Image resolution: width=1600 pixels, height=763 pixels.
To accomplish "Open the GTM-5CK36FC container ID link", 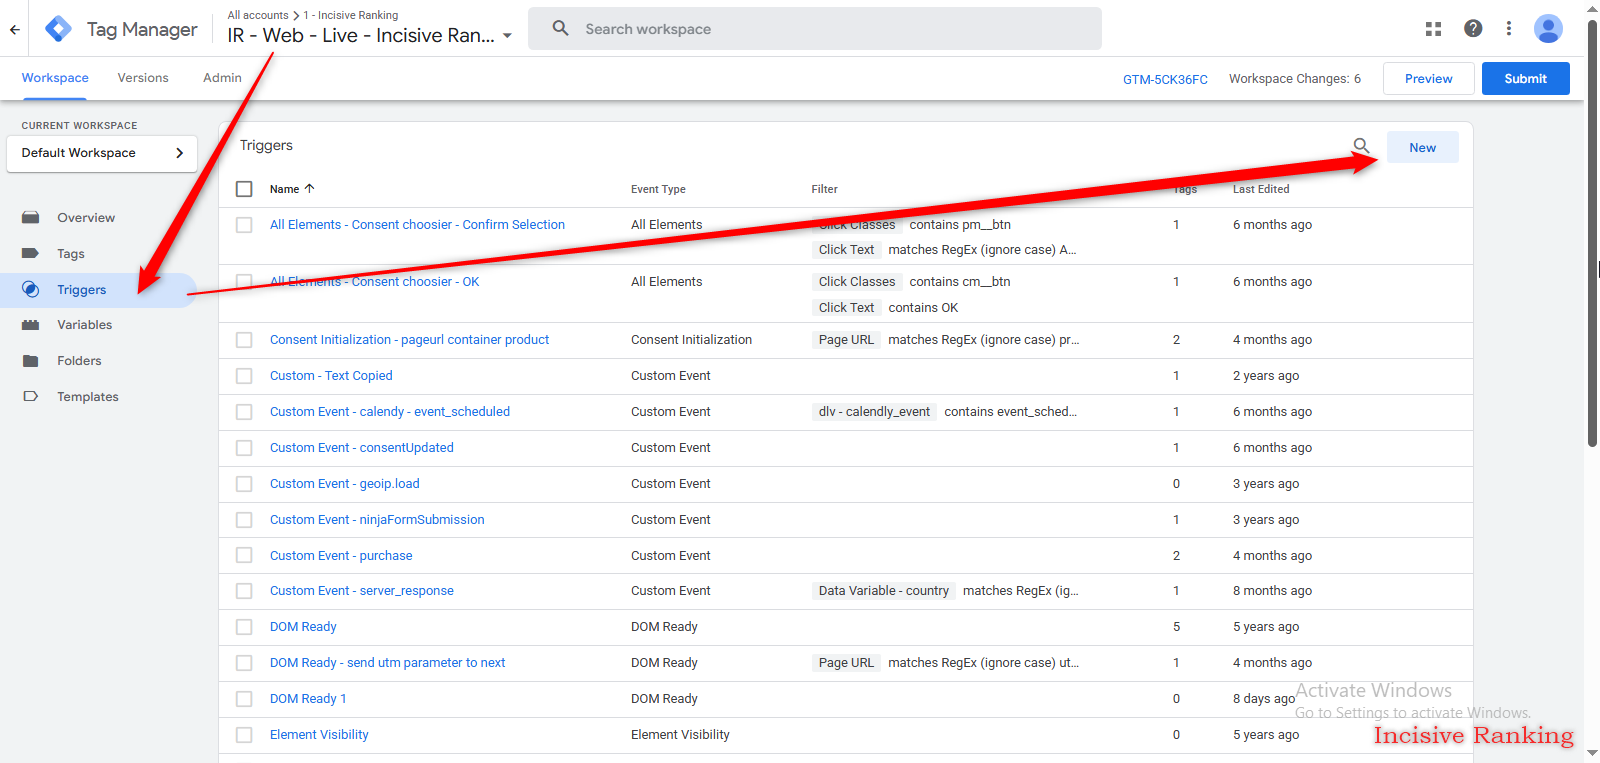I will [x=1165, y=79].
